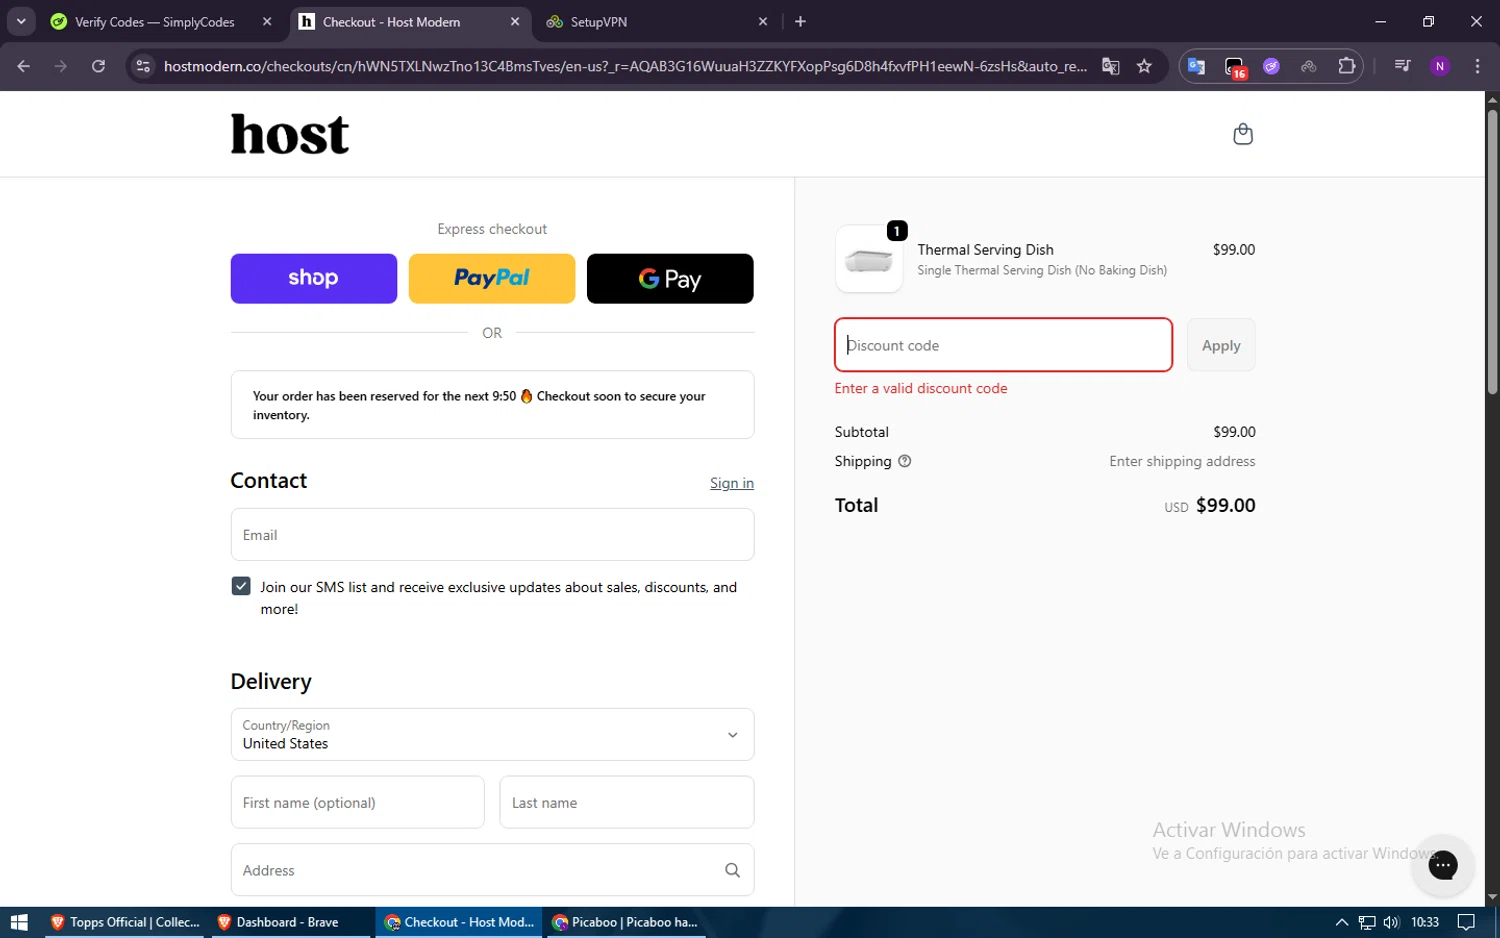Pay with the PayPal button

pyautogui.click(x=492, y=278)
